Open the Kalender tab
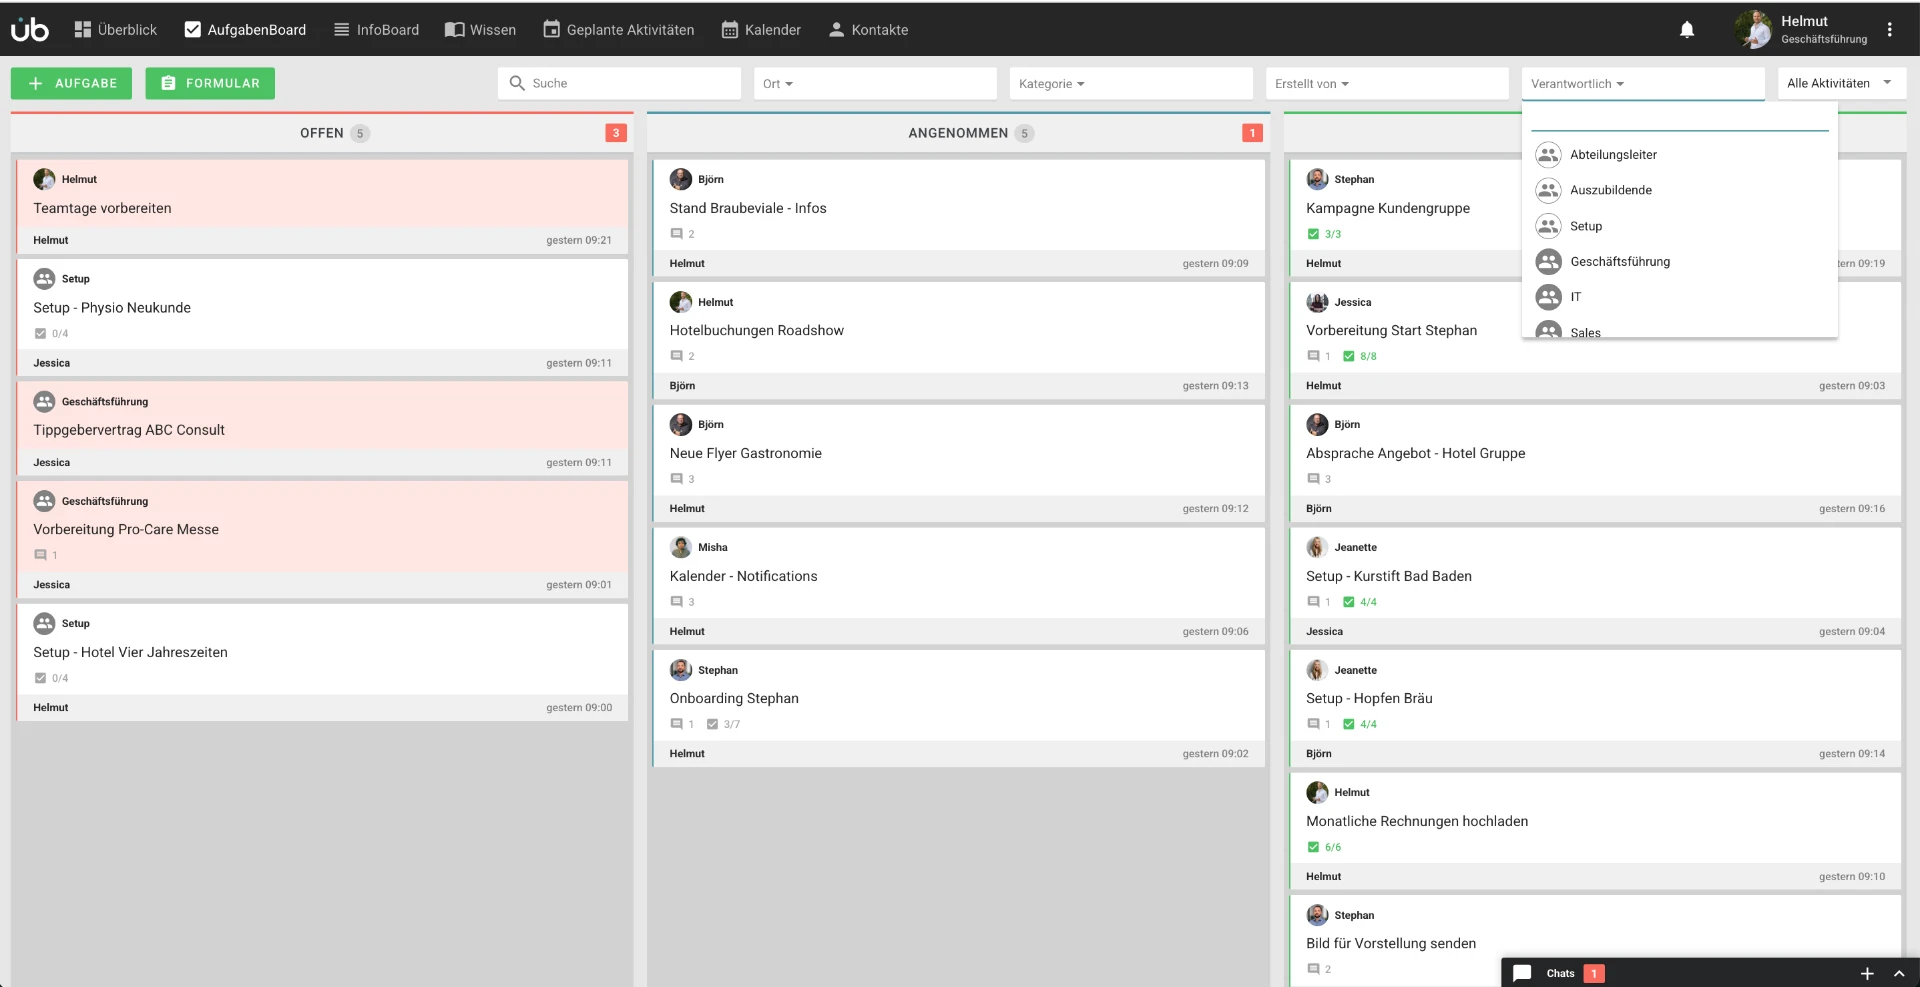1920x987 pixels. (x=761, y=30)
